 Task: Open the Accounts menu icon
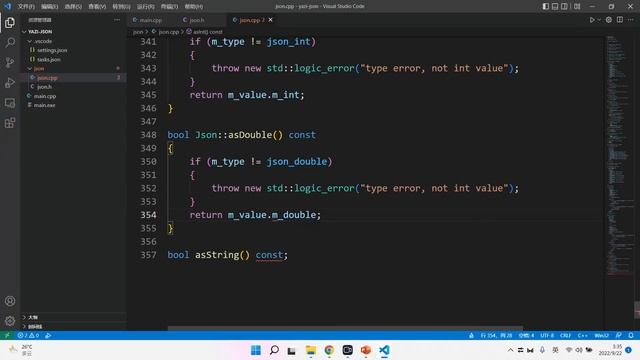pyautogui.click(x=10, y=301)
